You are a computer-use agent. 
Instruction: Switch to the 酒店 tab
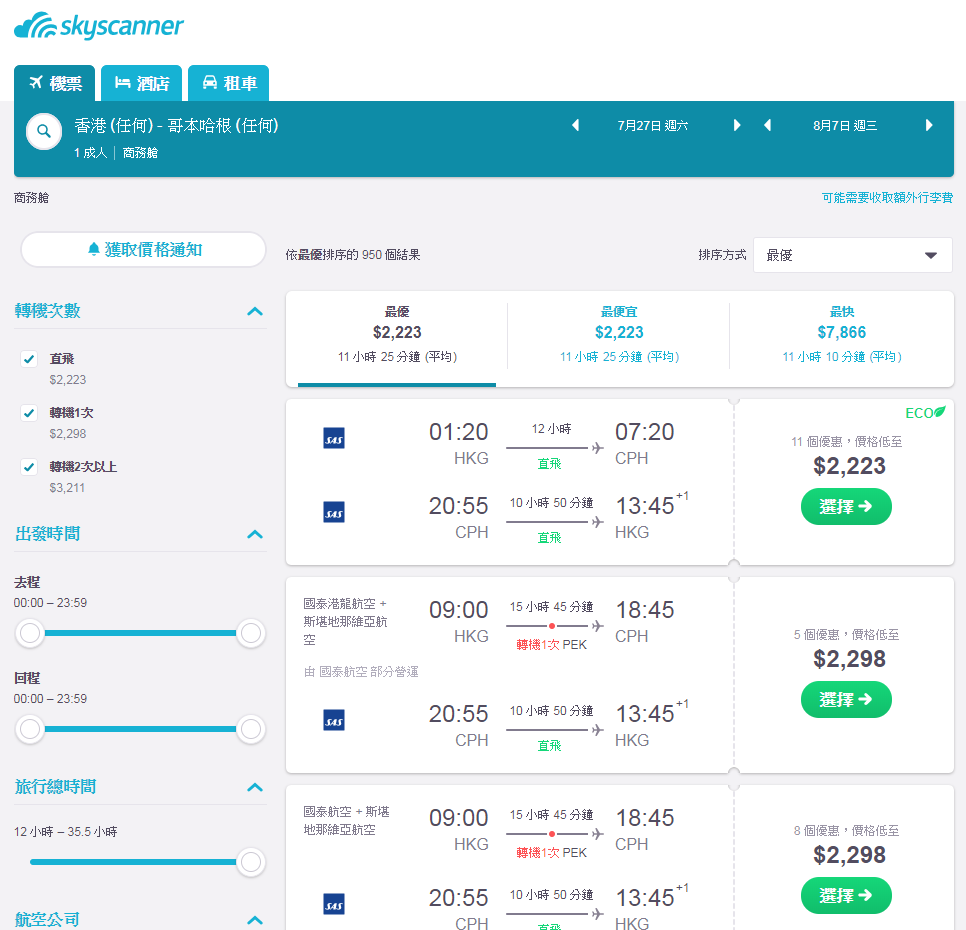pyautogui.click(x=142, y=83)
